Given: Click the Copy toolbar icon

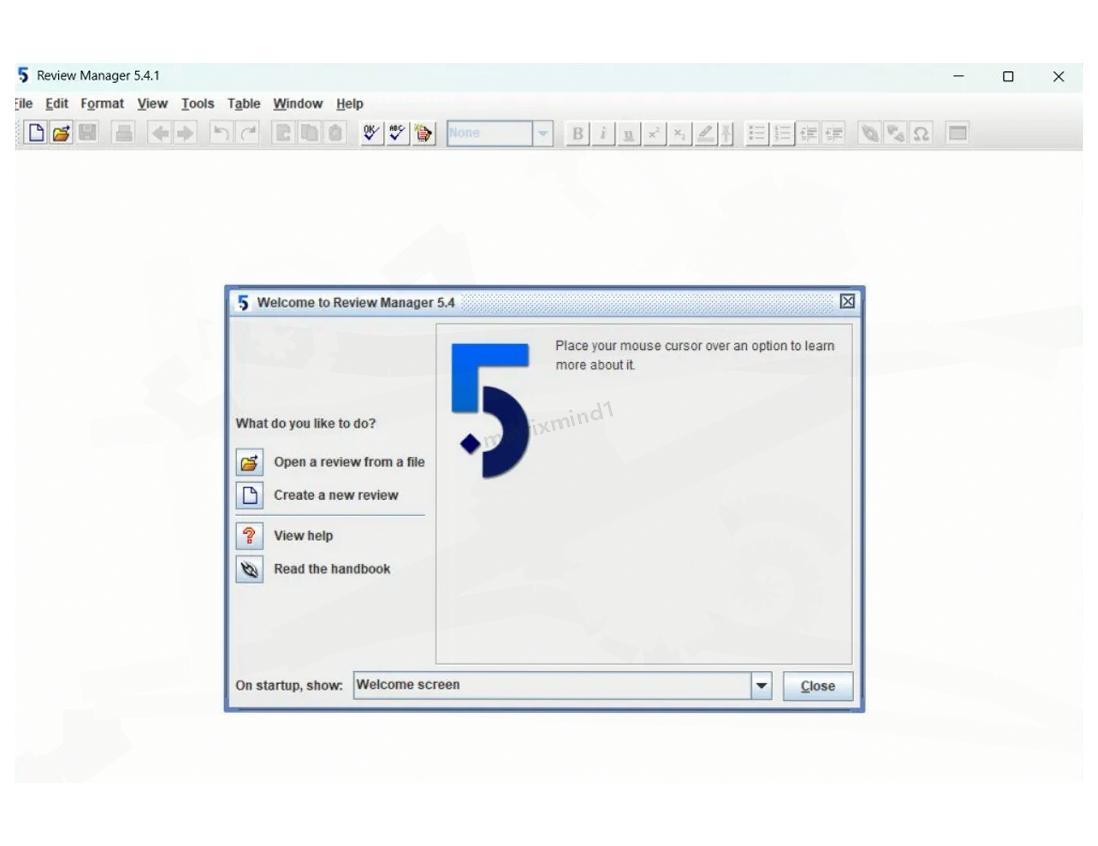Looking at the screenshot, I should point(309,133).
